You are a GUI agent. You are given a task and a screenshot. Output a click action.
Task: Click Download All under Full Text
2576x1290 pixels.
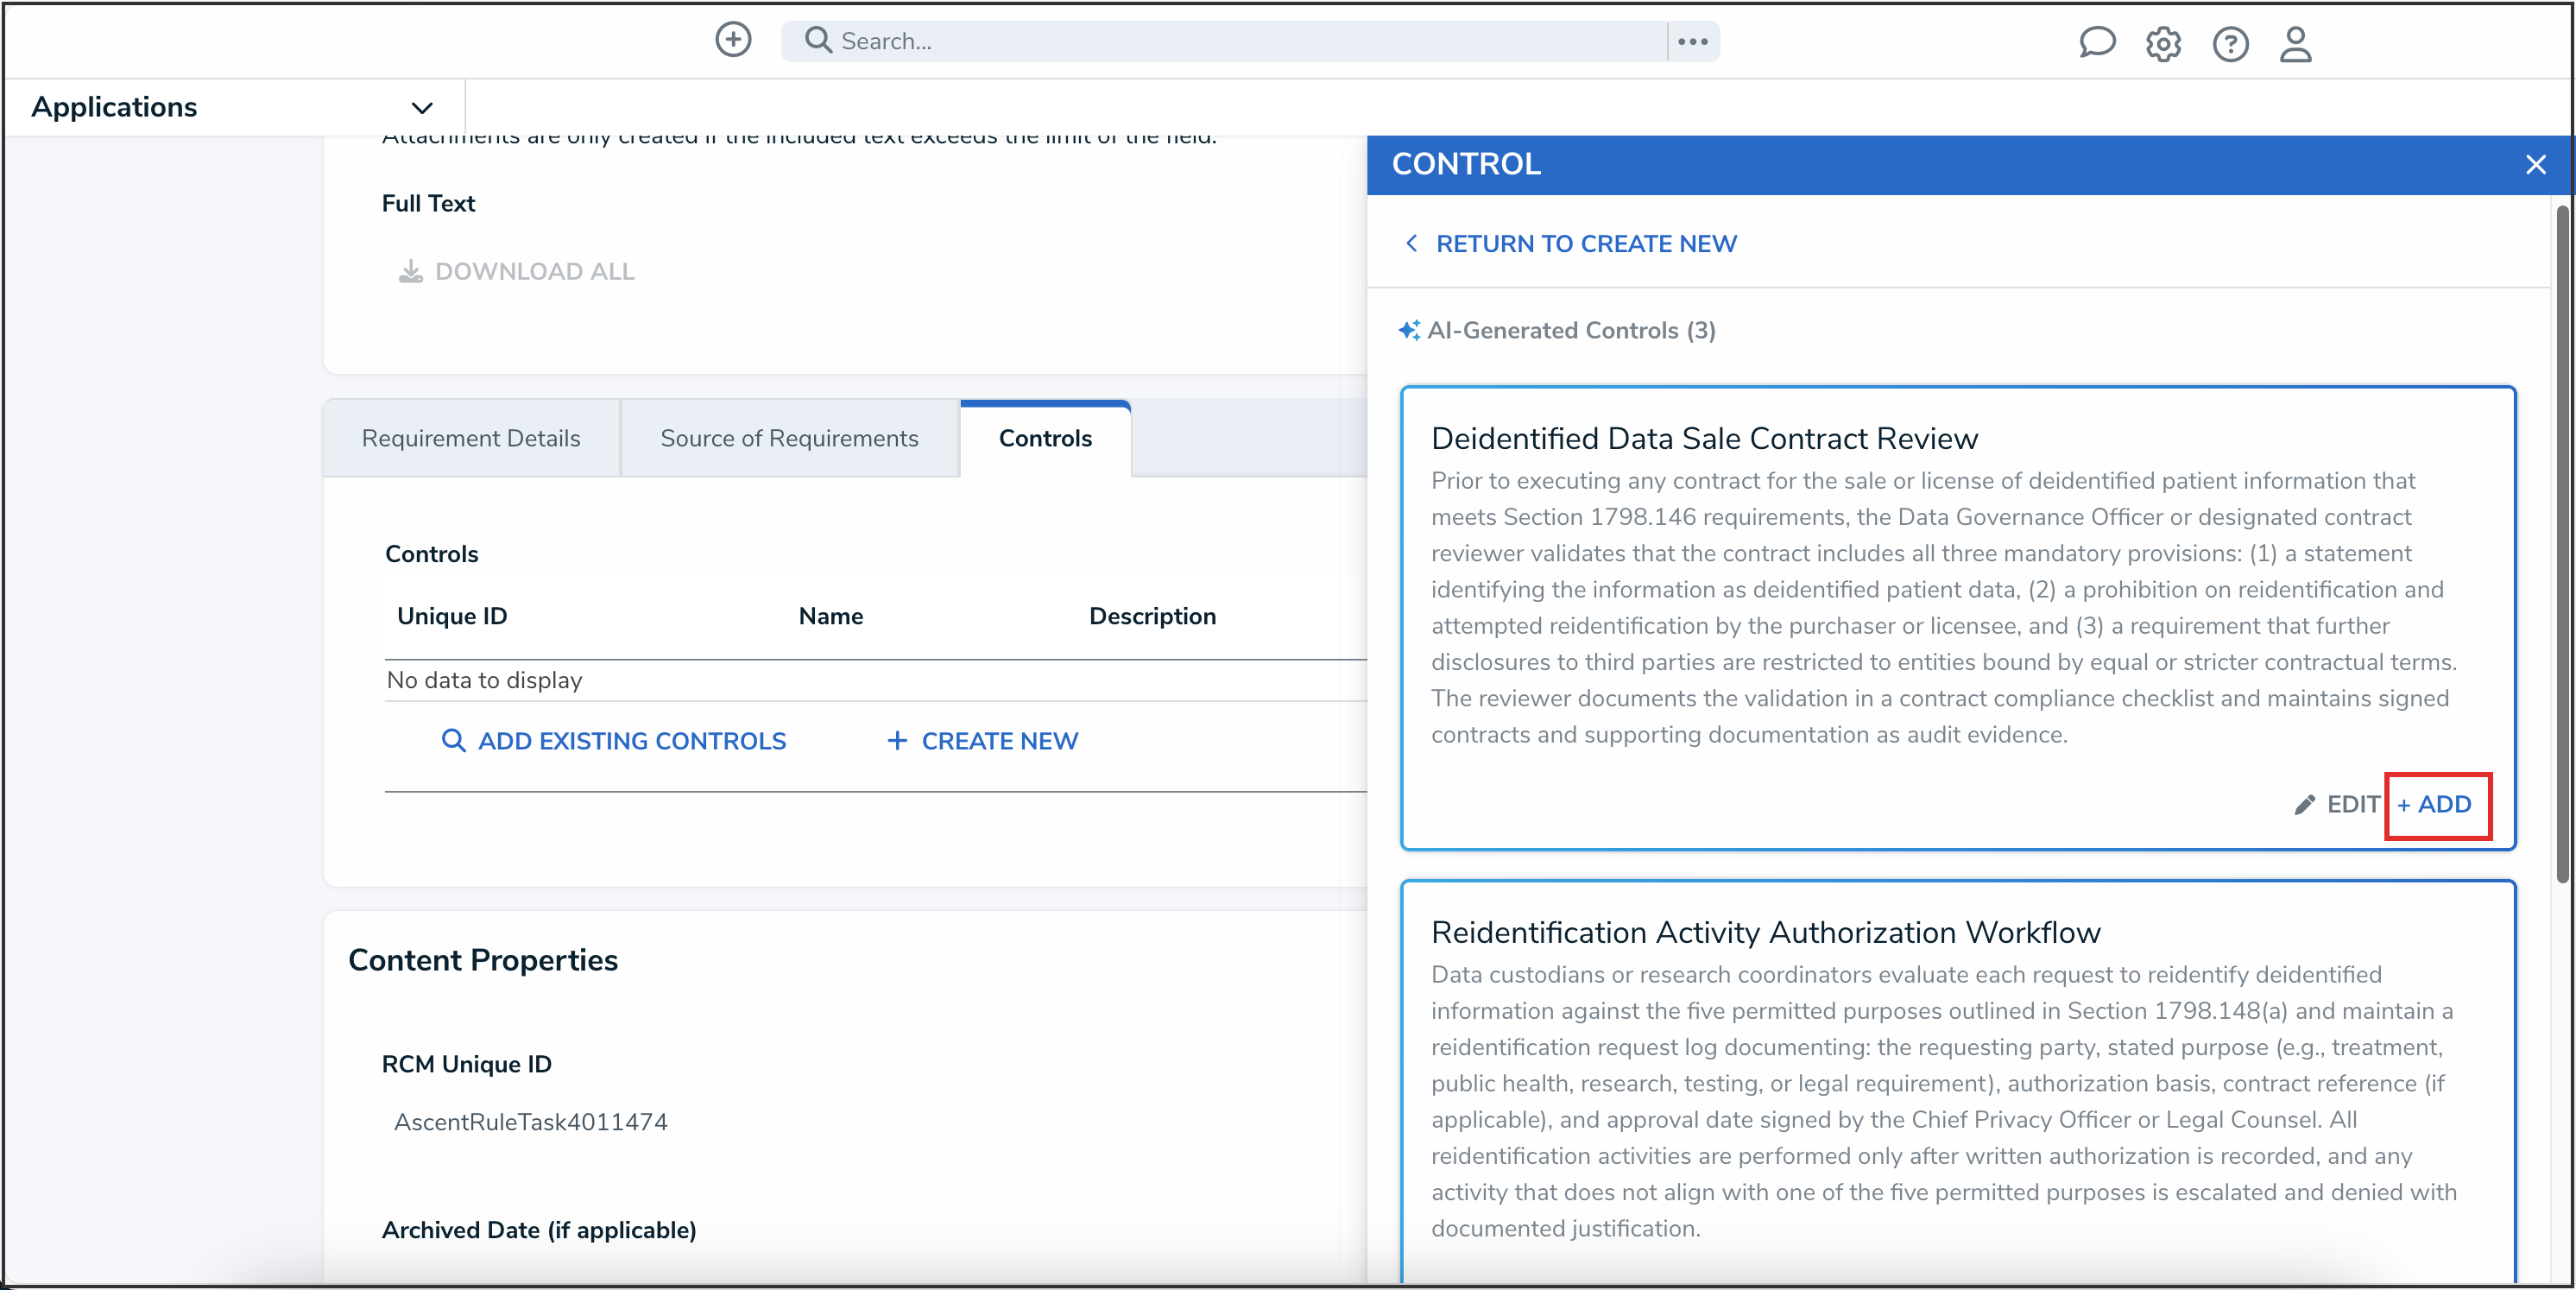click(x=517, y=271)
